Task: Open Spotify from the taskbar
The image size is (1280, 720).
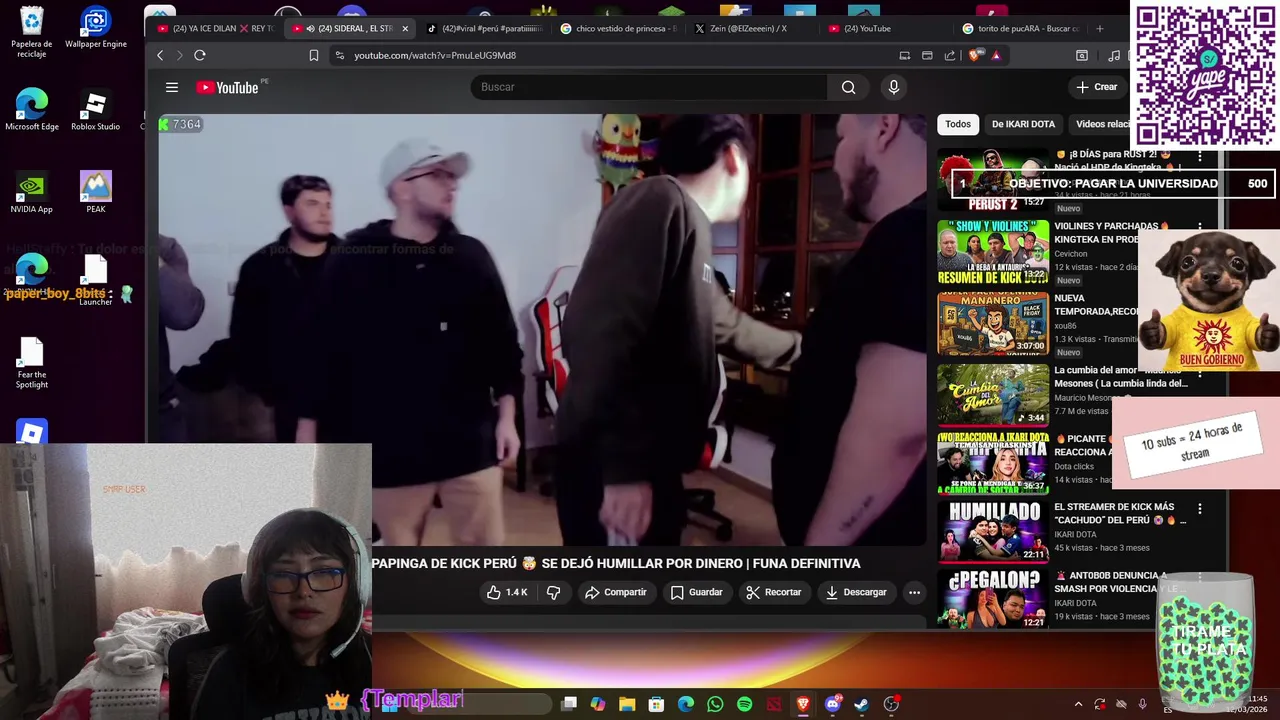Action: click(x=744, y=704)
